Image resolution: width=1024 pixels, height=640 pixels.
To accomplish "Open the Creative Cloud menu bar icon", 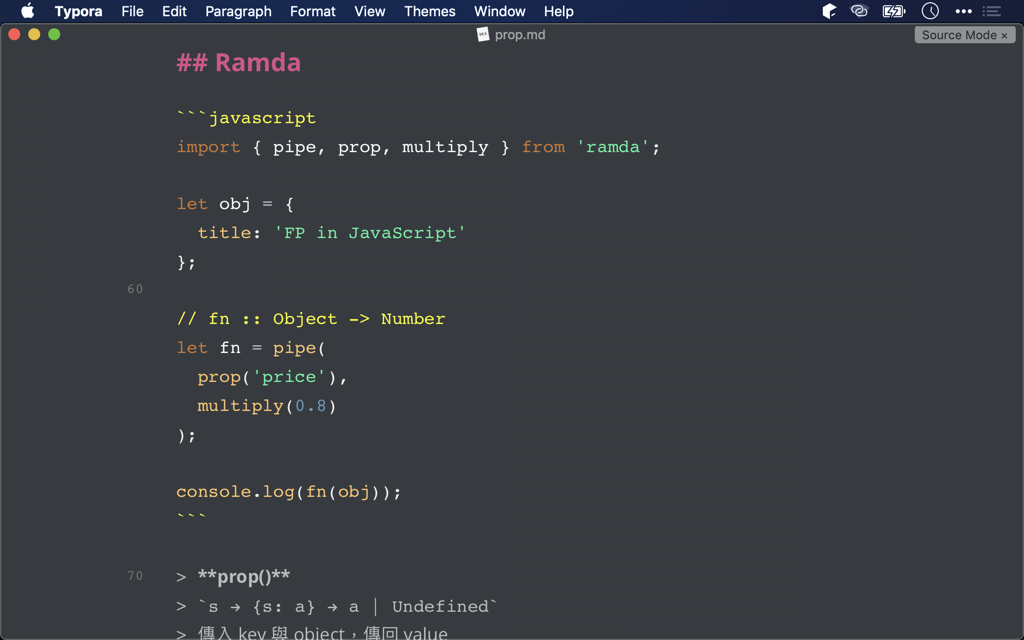I will (x=859, y=11).
